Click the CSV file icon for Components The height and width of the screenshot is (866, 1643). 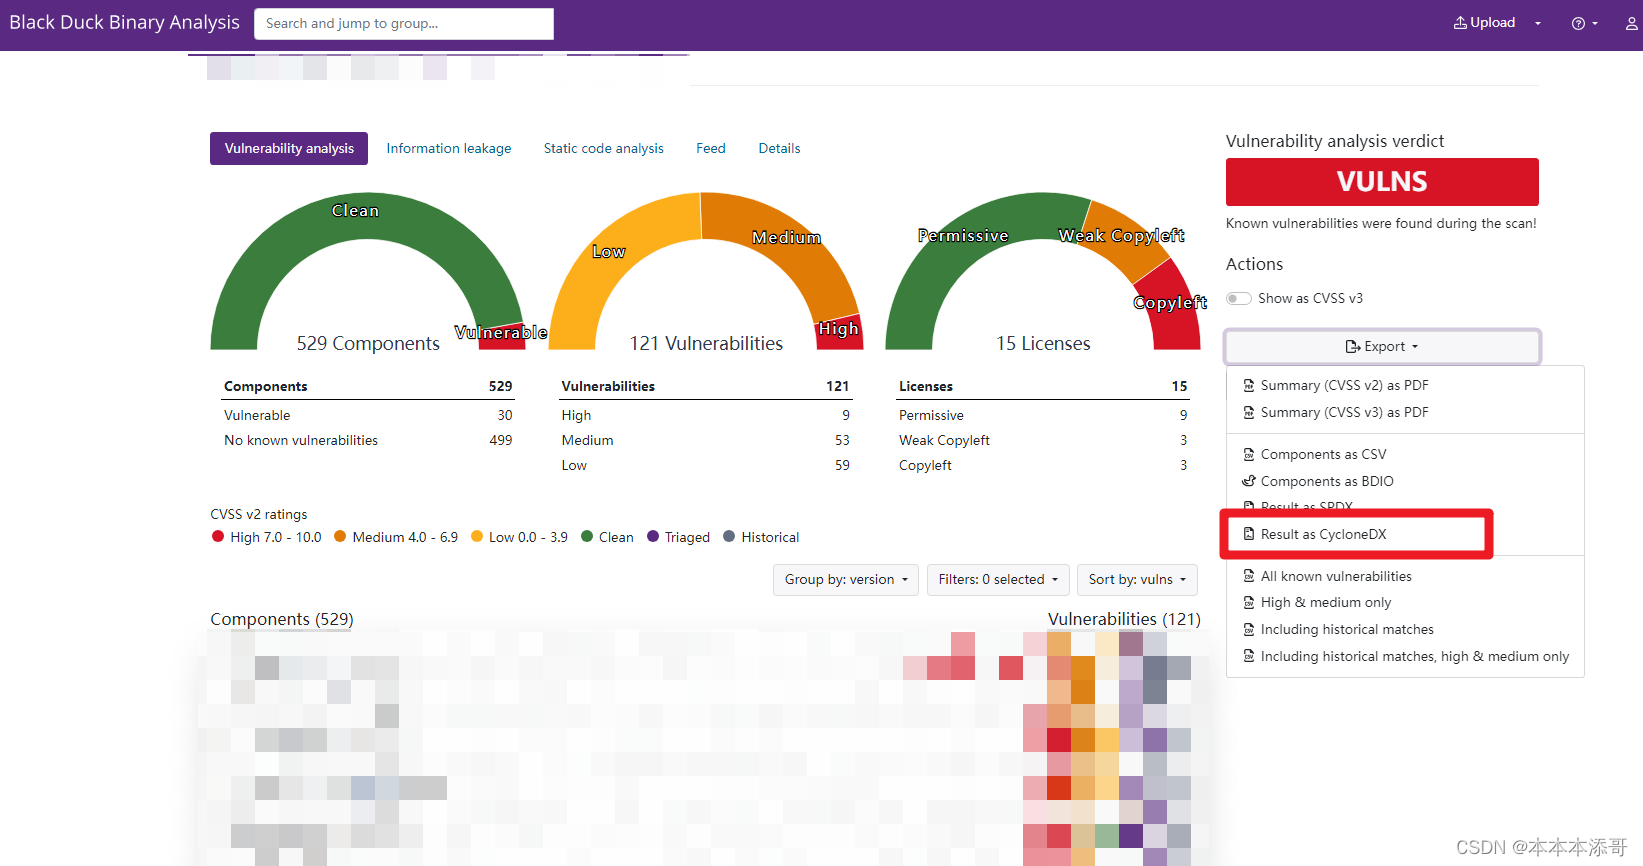(1249, 454)
